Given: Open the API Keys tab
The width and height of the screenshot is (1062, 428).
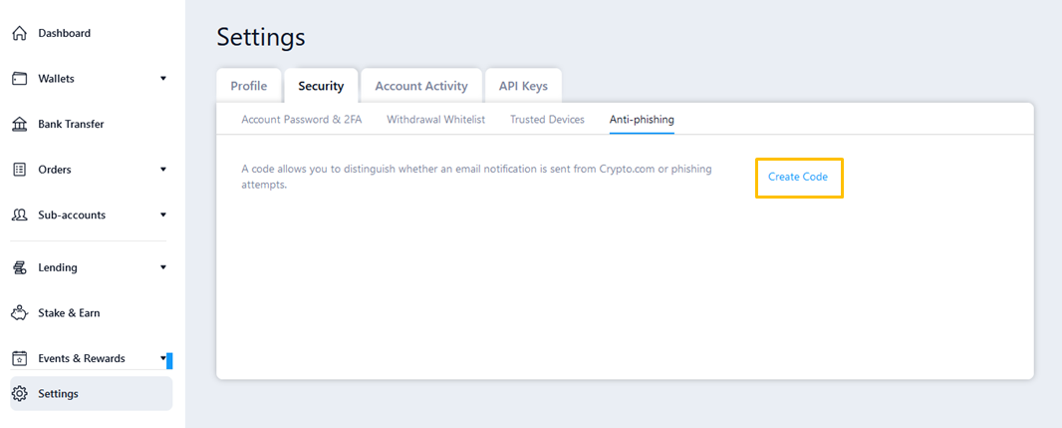Looking at the screenshot, I should coord(524,86).
